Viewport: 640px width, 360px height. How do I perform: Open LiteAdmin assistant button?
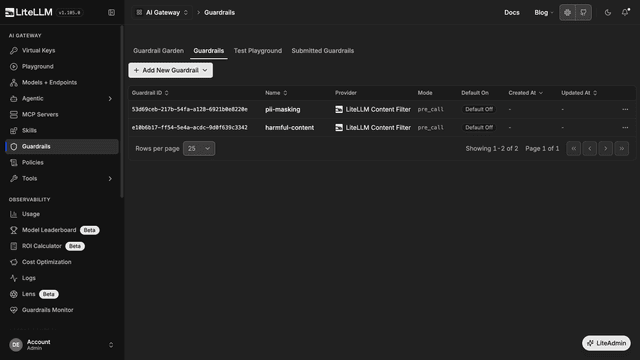tap(606, 343)
